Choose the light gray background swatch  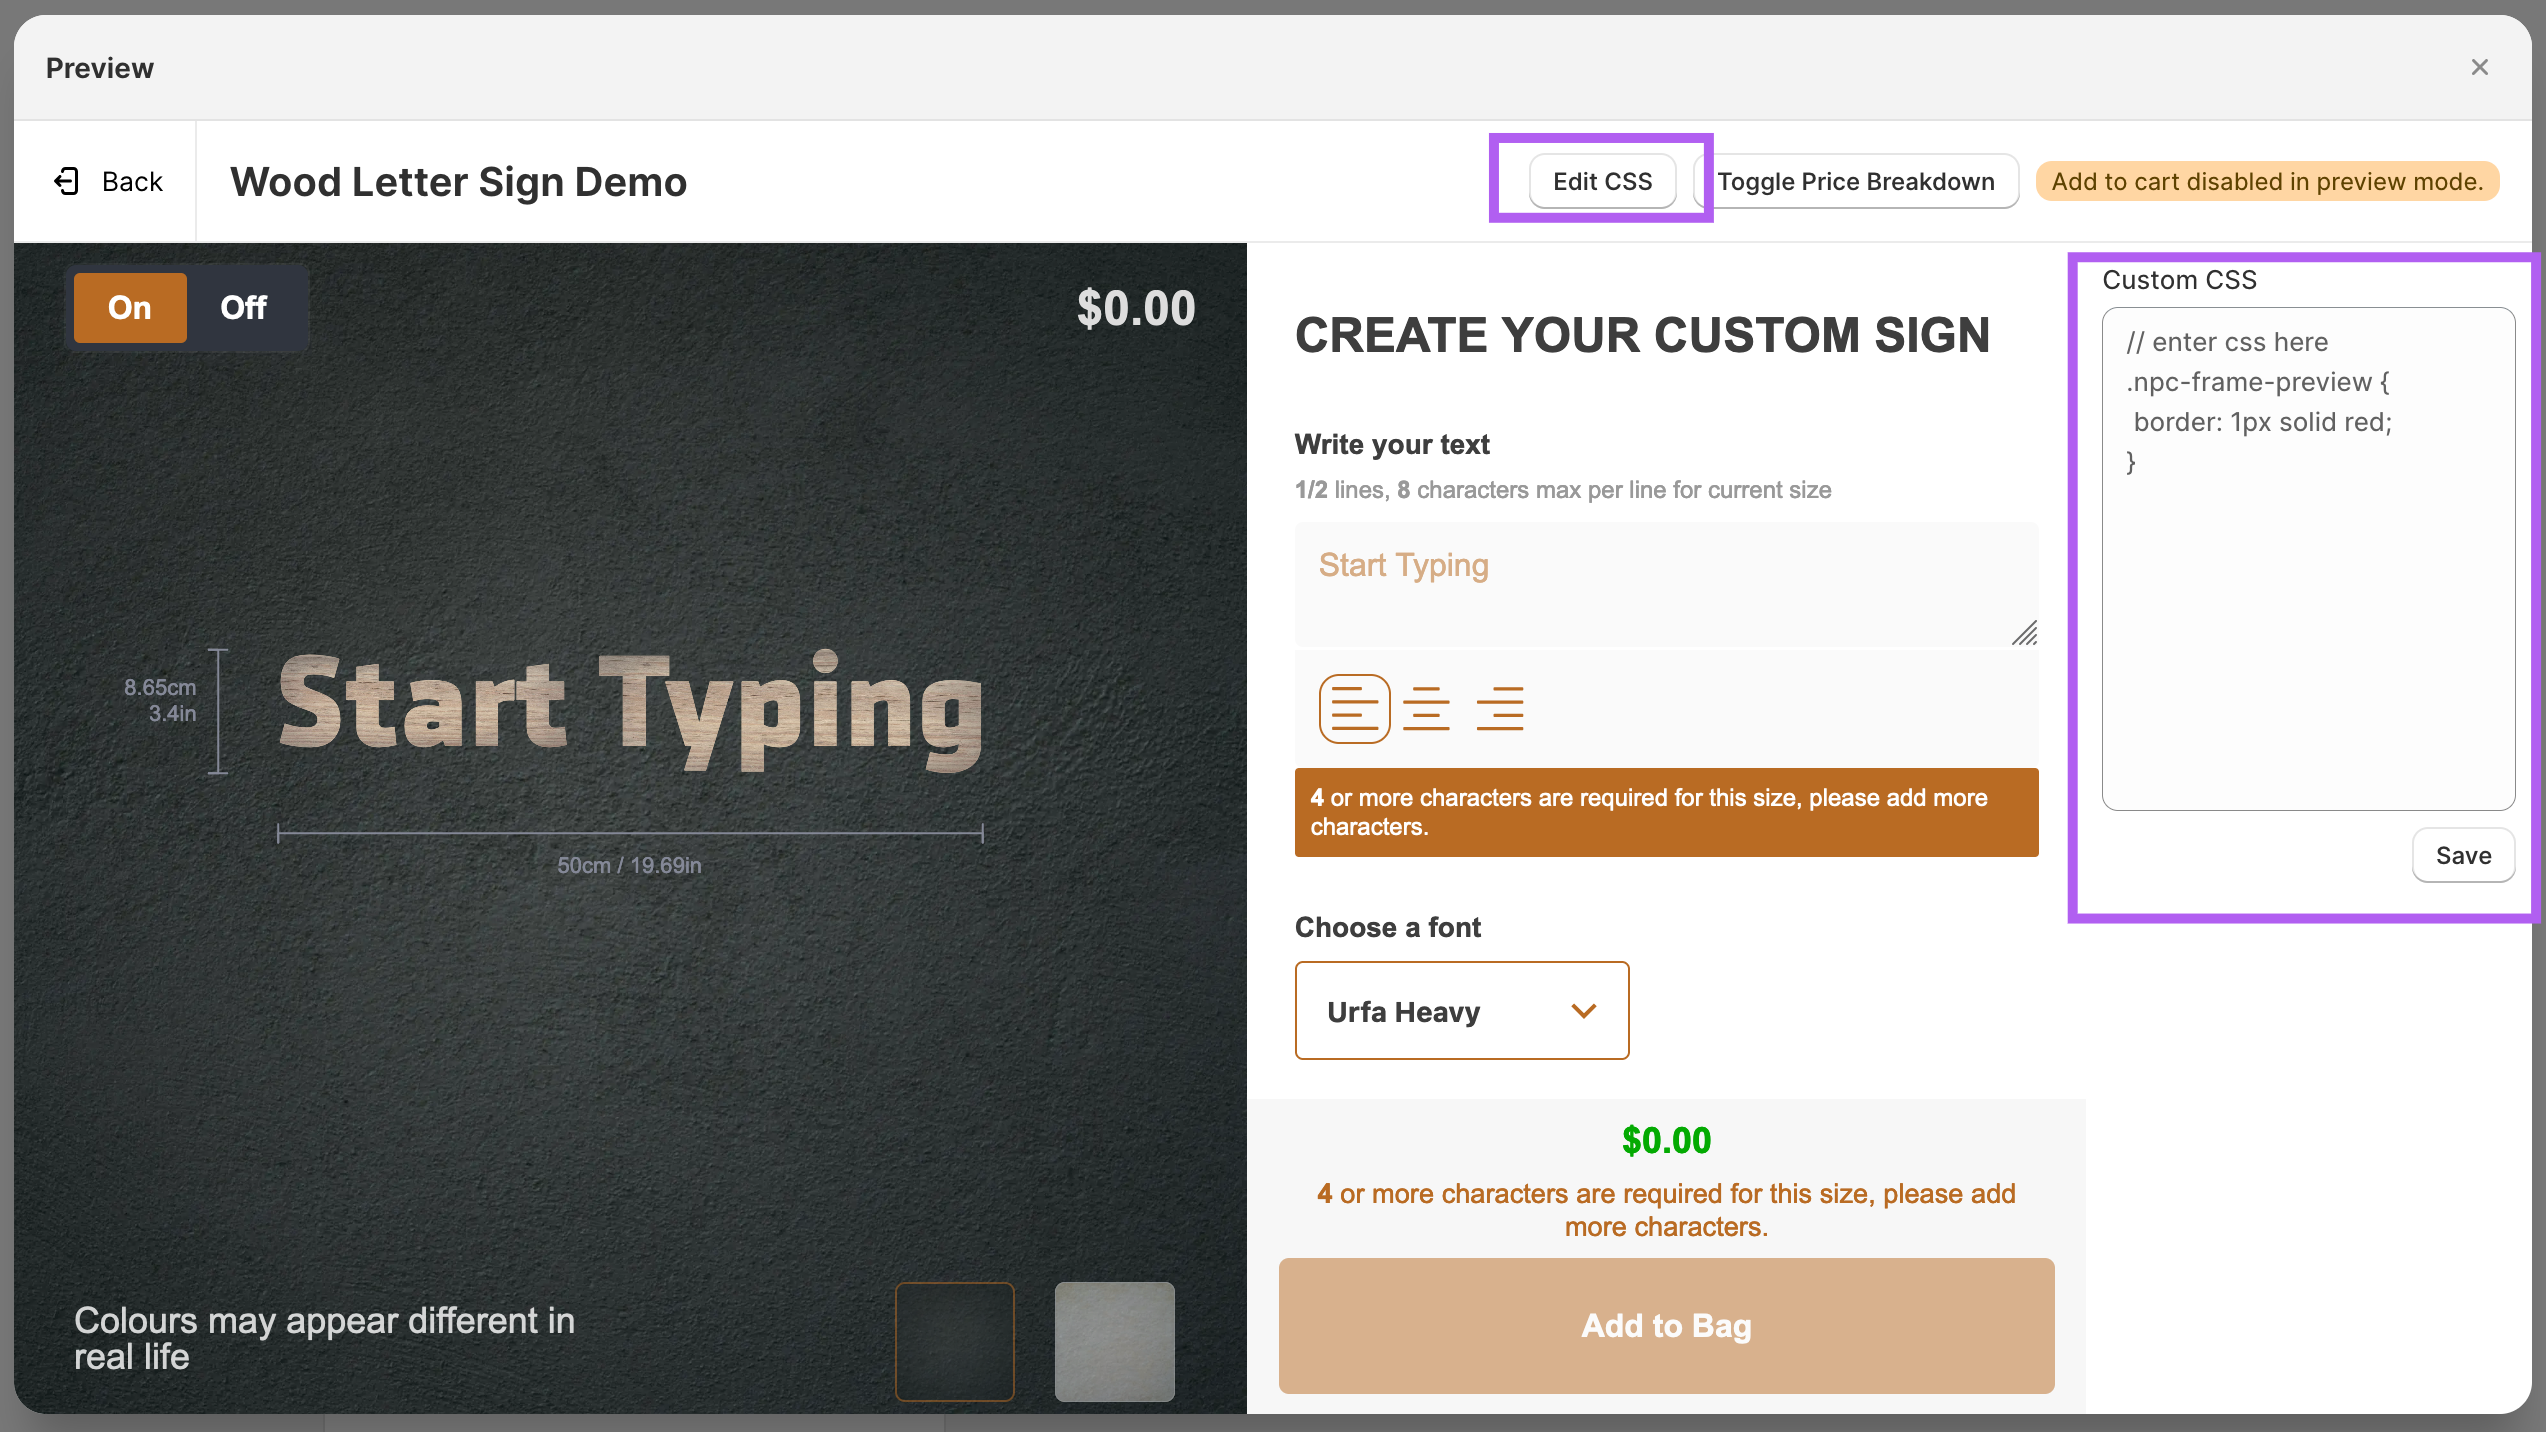pyautogui.click(x=1114, y=1342)
